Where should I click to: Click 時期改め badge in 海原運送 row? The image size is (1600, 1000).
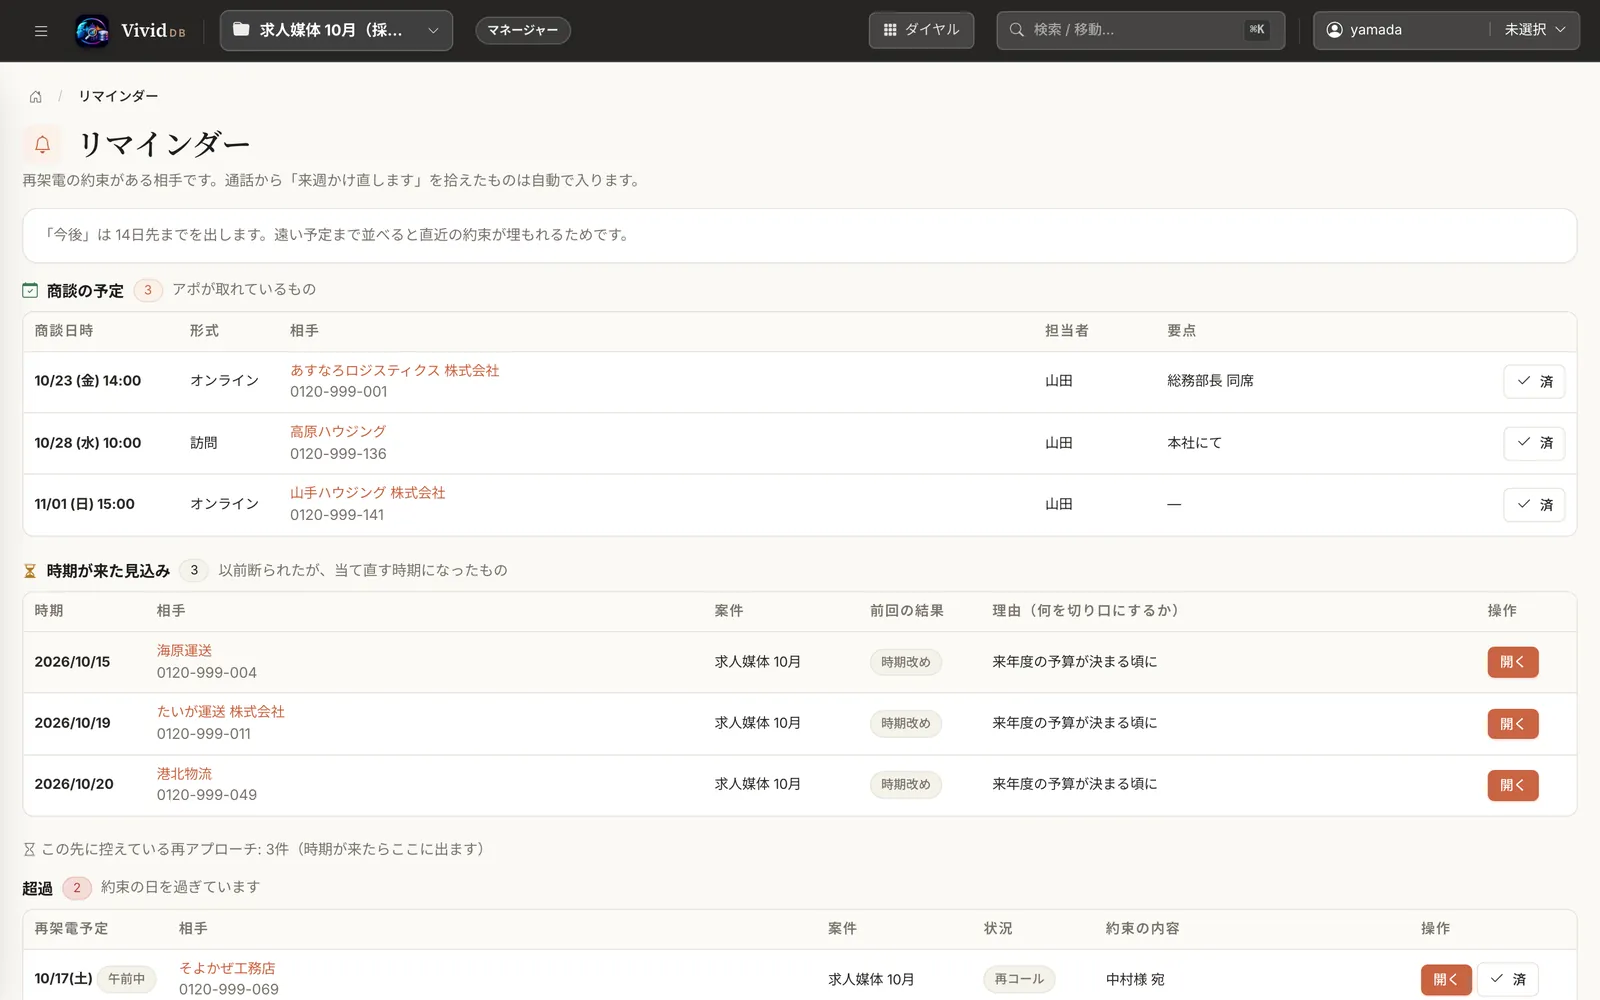point(906,662)
